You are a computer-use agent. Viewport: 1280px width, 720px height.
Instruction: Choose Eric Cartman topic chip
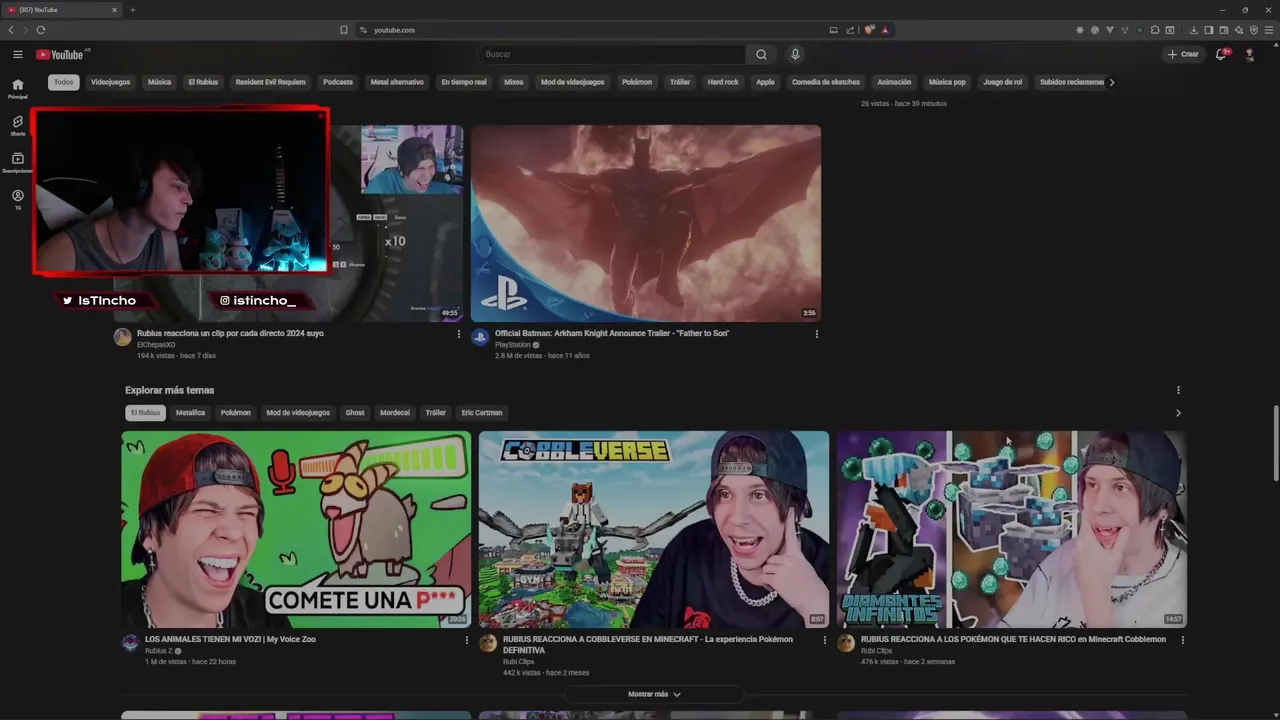tap(482, 413)
